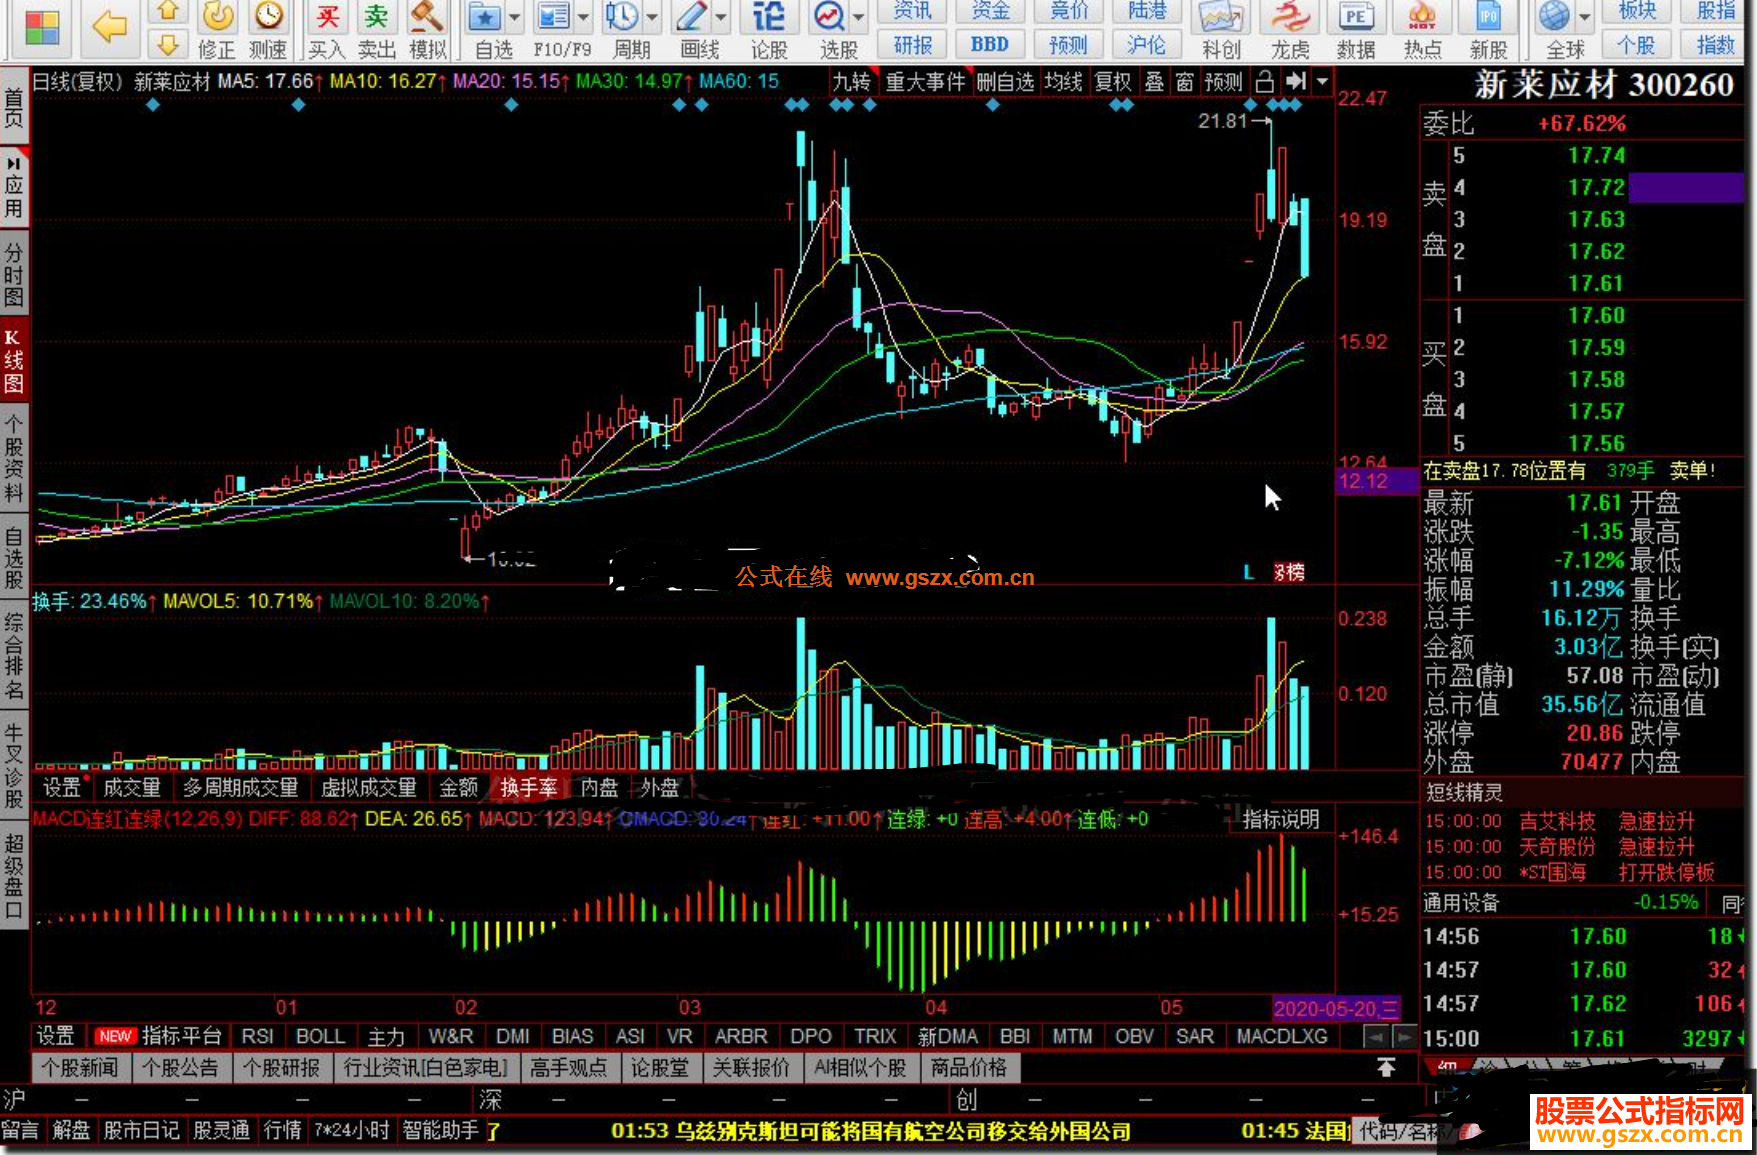Click the 买入 (buy) toolbar icon
This screenshot has height=1155, width=1757.
click(x=326, y=19)
